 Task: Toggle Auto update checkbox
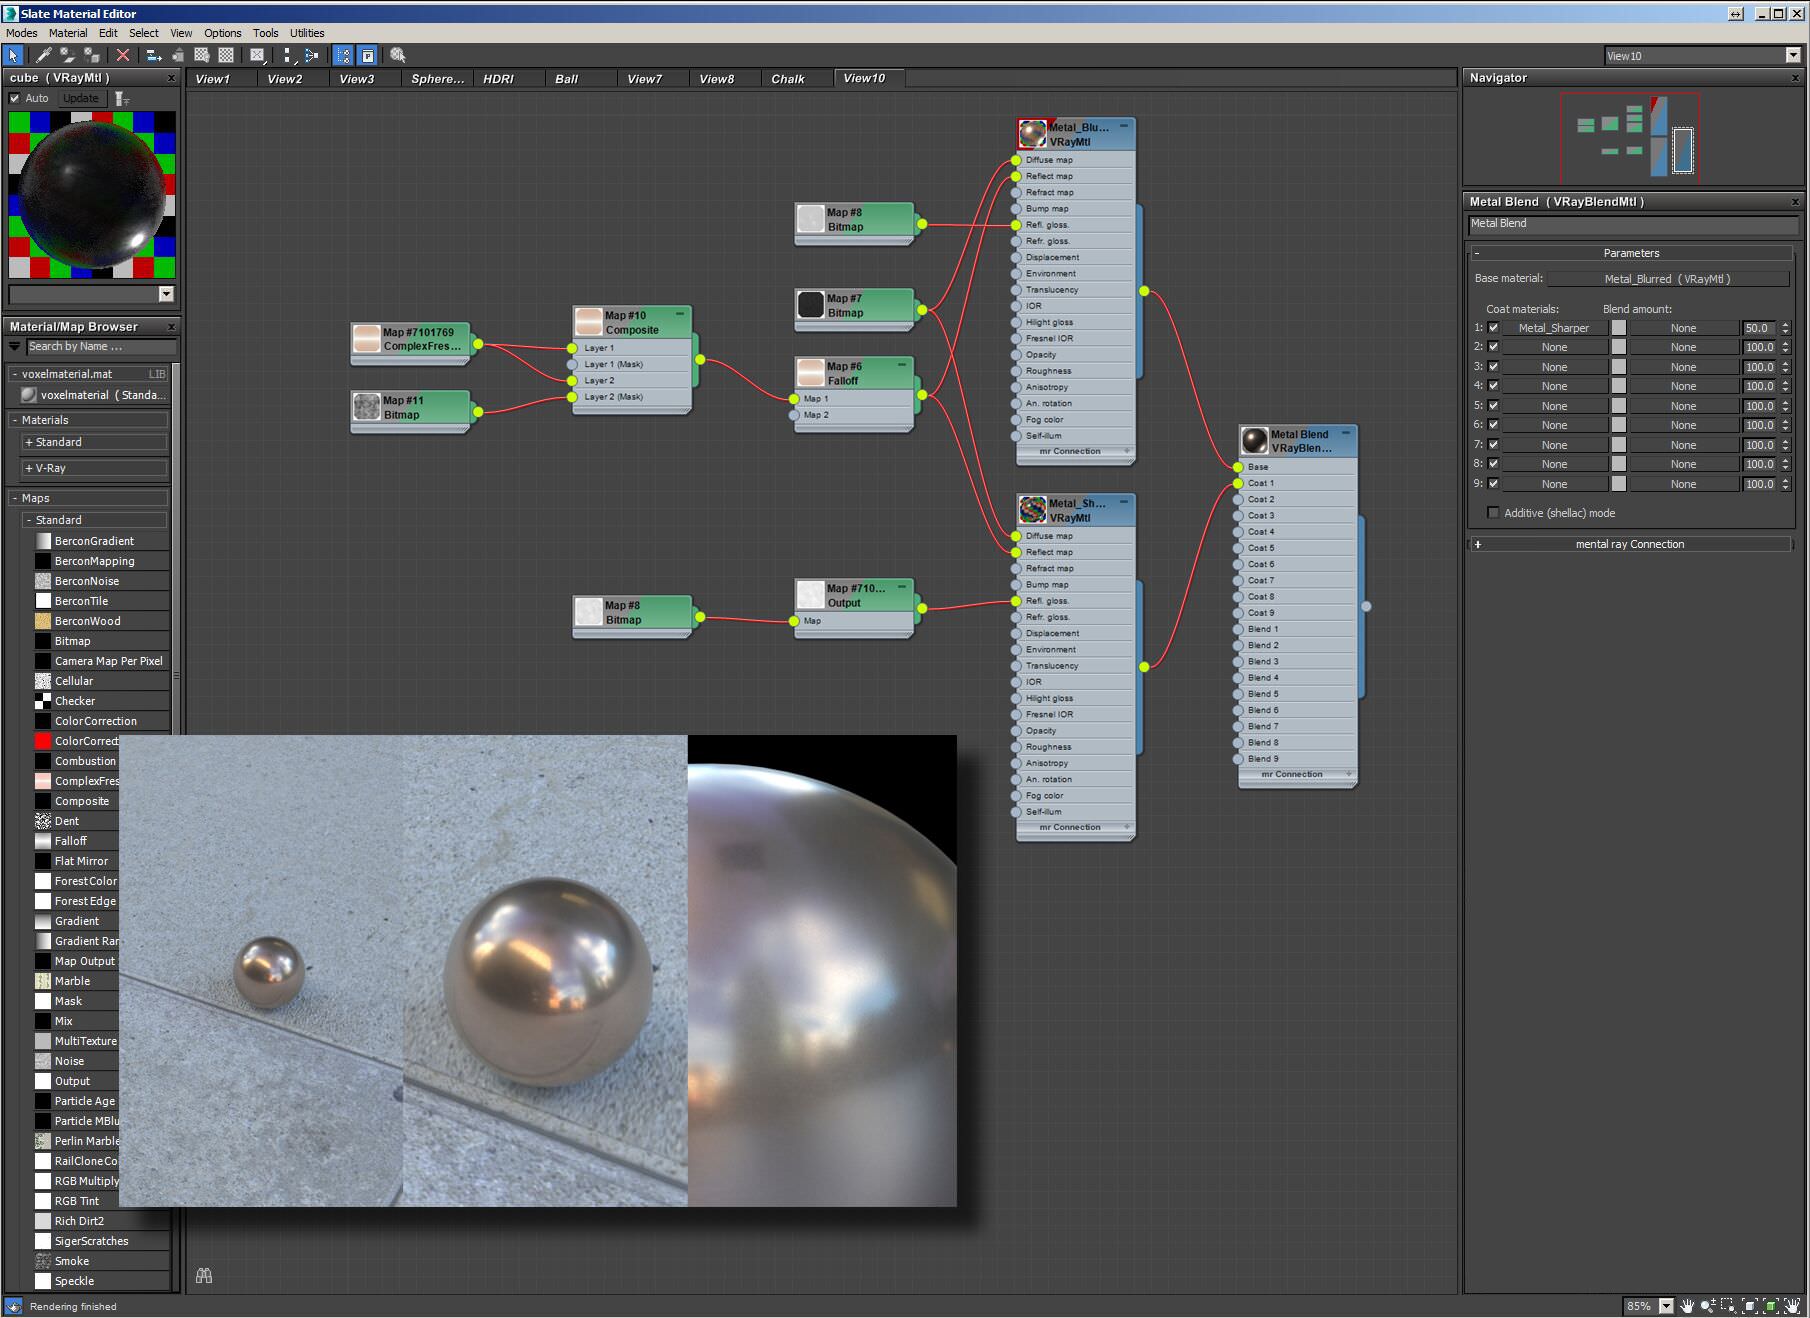[14, 98]
